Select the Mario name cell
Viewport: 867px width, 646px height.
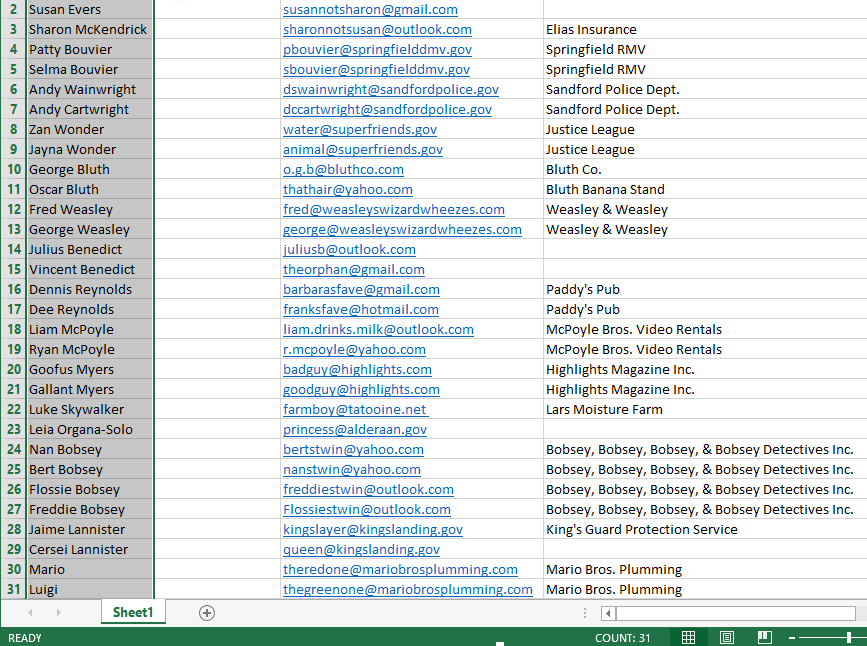click(x=90, y=569)
